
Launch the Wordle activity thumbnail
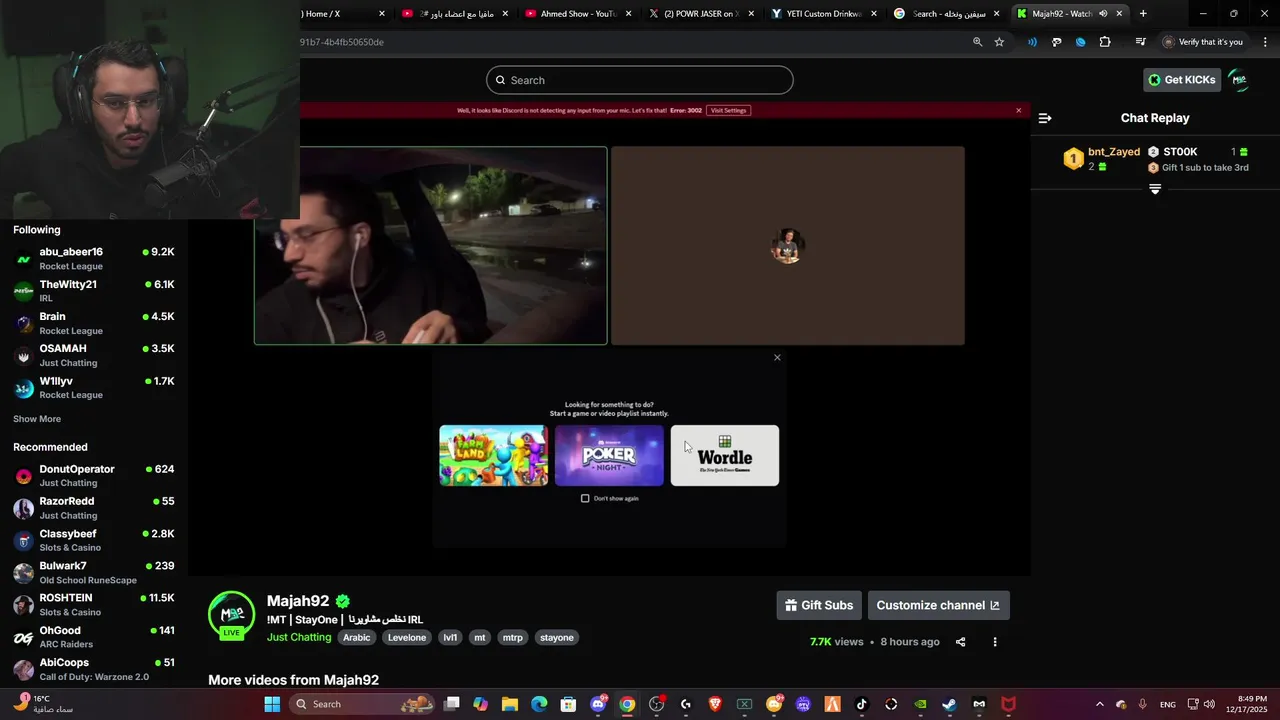(725, 456)
